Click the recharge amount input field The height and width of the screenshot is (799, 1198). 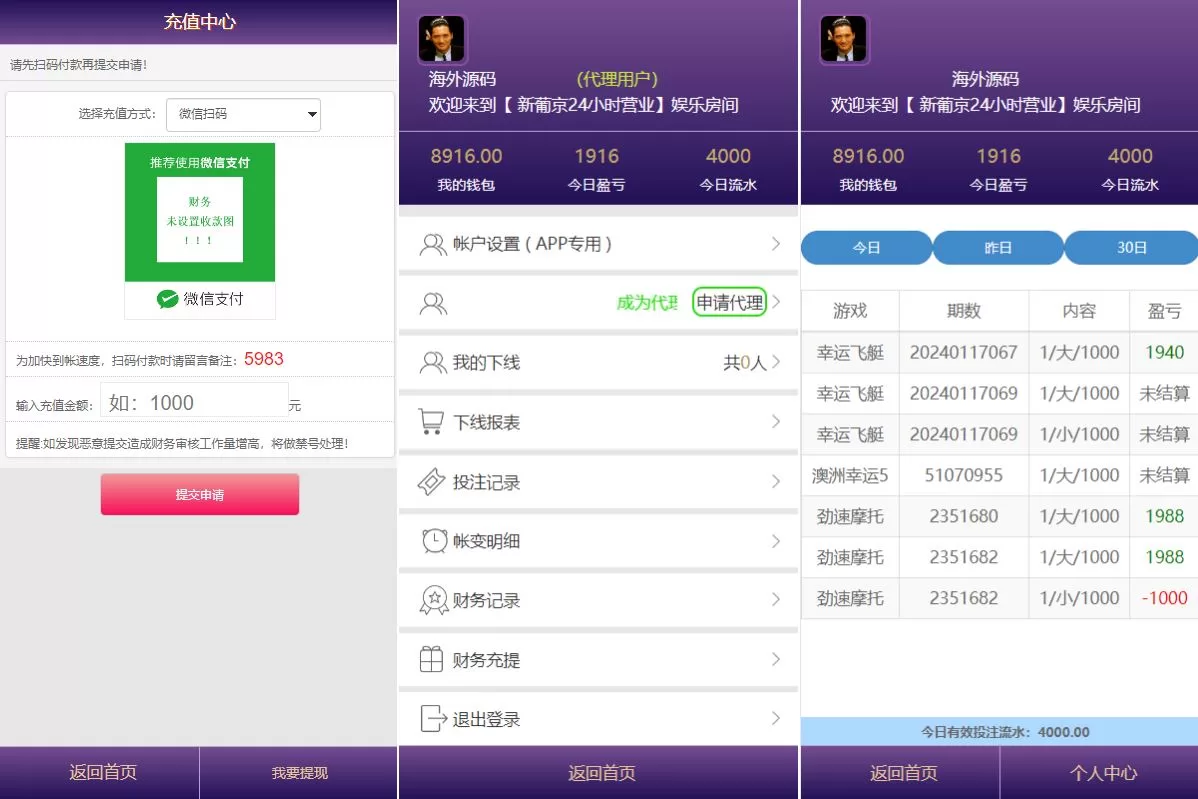click(194, 400)
